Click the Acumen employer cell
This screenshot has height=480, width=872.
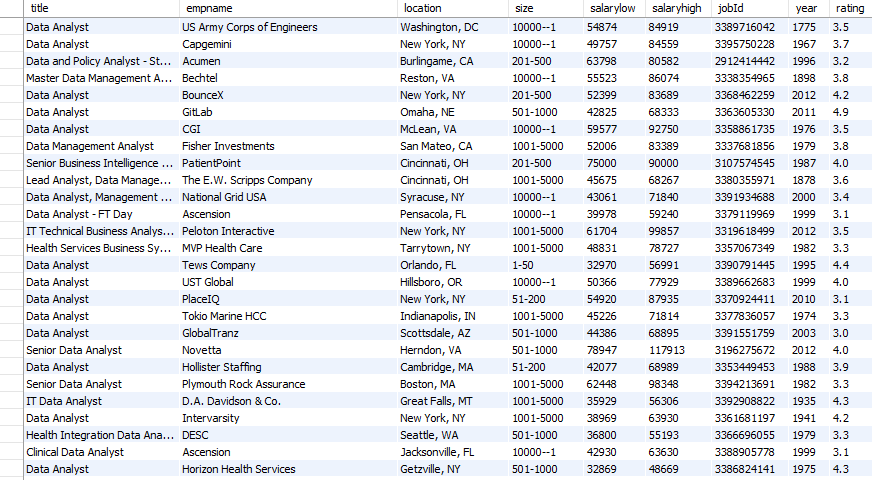pyautogui.click(x=288, y=61)
